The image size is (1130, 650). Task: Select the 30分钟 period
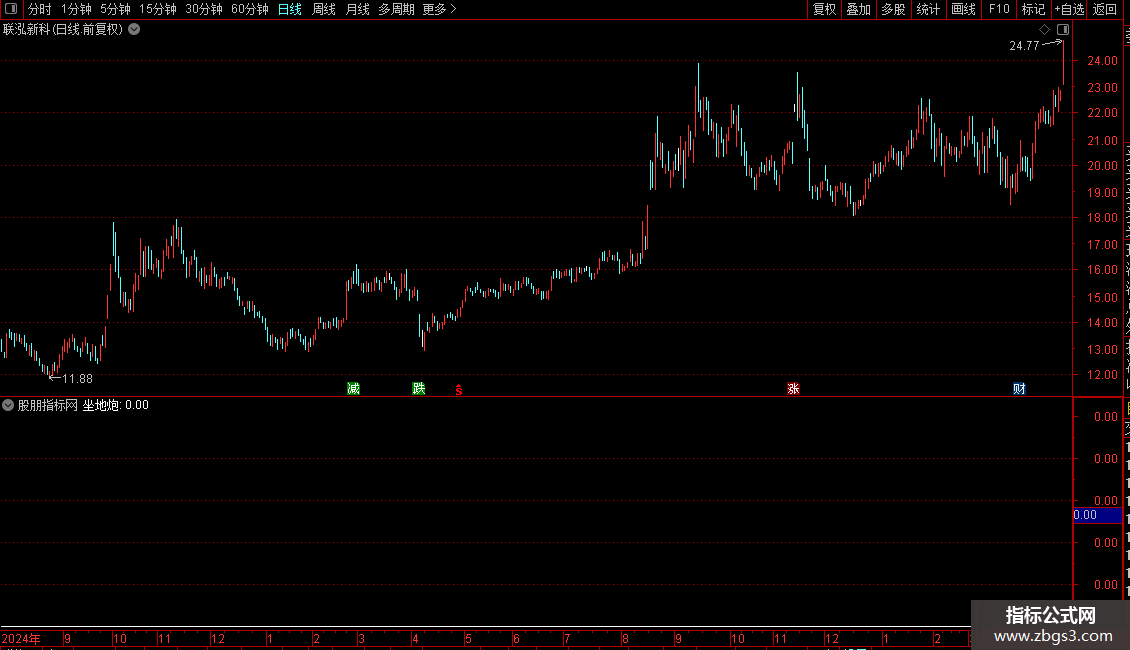click(204, 9)
